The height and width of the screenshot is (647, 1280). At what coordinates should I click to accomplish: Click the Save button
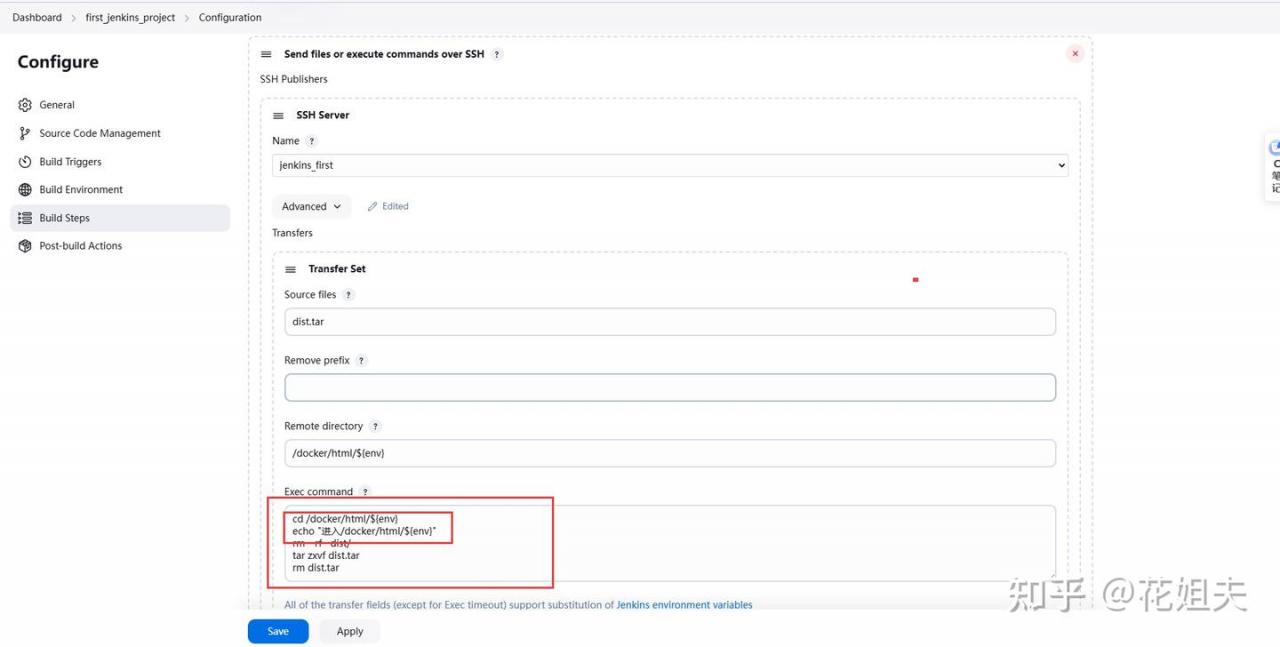[278, 632]
